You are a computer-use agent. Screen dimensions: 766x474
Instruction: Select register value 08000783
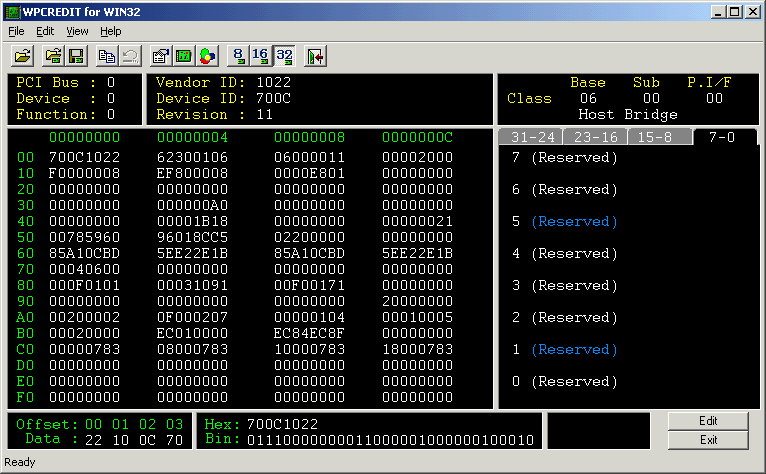click(192, 349)
